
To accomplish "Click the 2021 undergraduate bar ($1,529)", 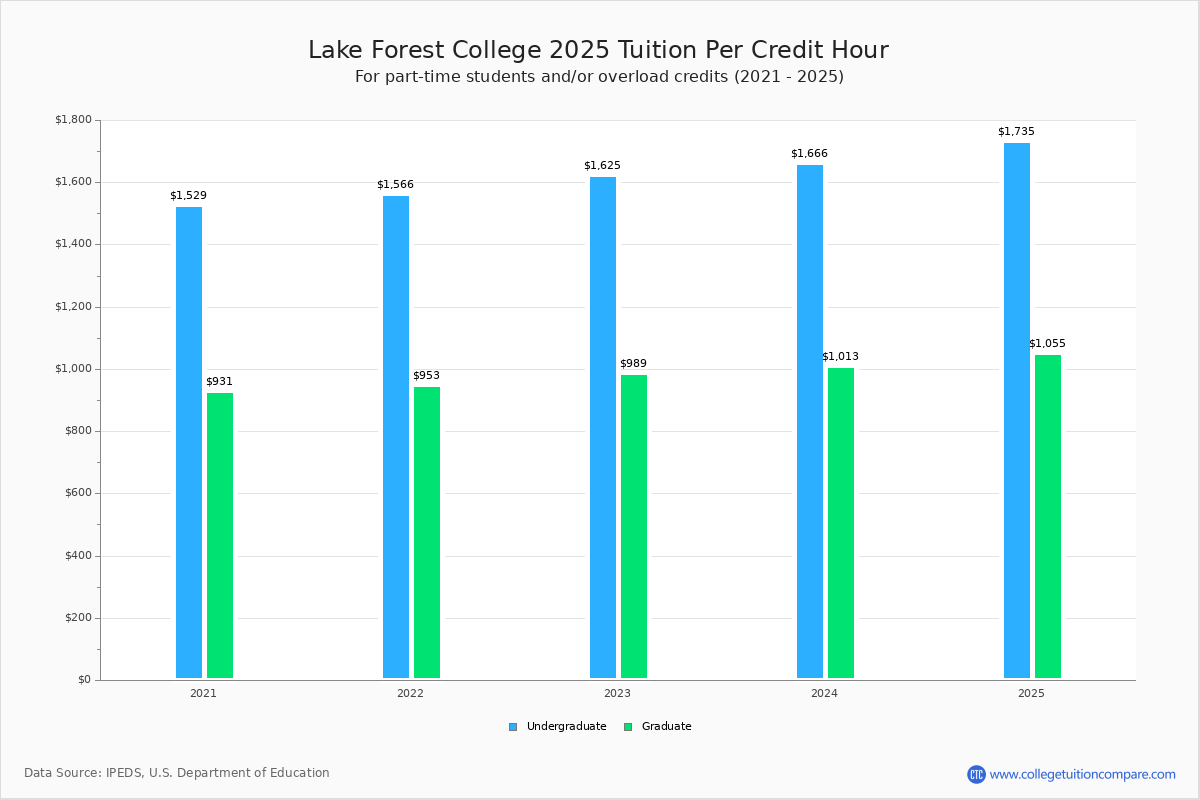I will click(x=189, y=442).
